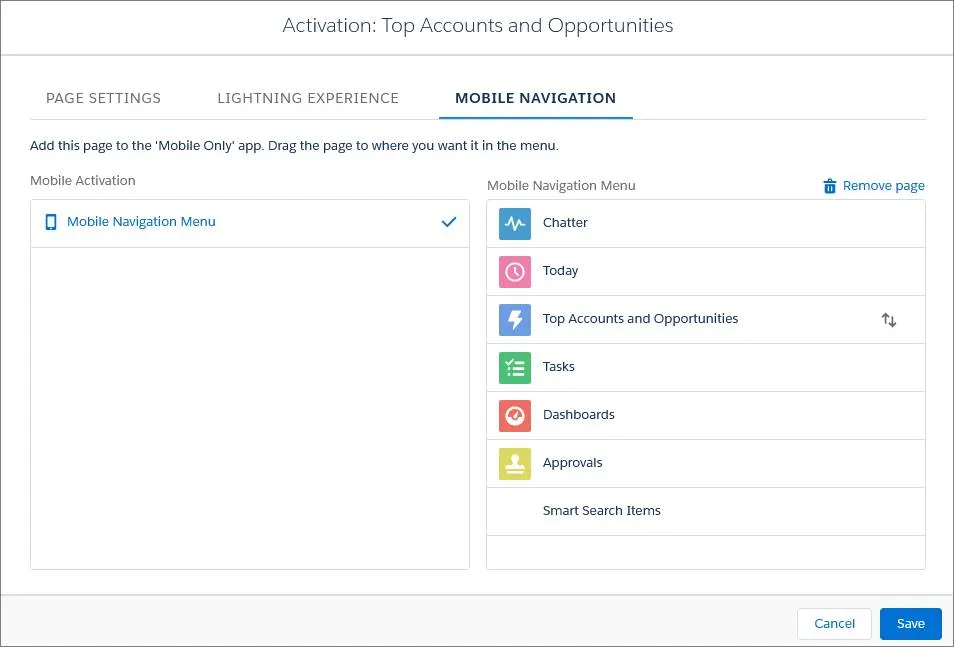
Task: Open the Lightning Experience tab
Action: click(x=307, y=98)
